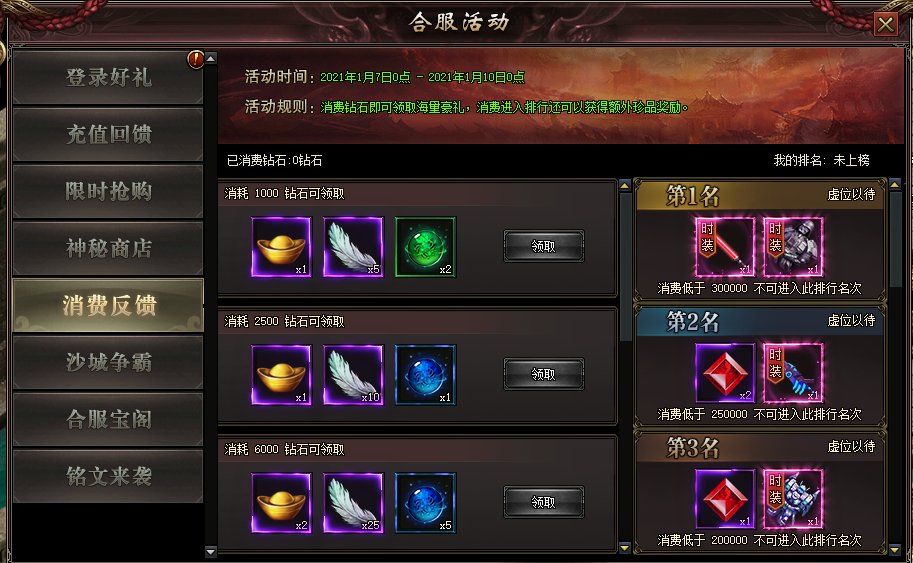This screenshot has height=563, width=913.
Task: Click sidebar scroll down arrow
Action: click(211, 551)
